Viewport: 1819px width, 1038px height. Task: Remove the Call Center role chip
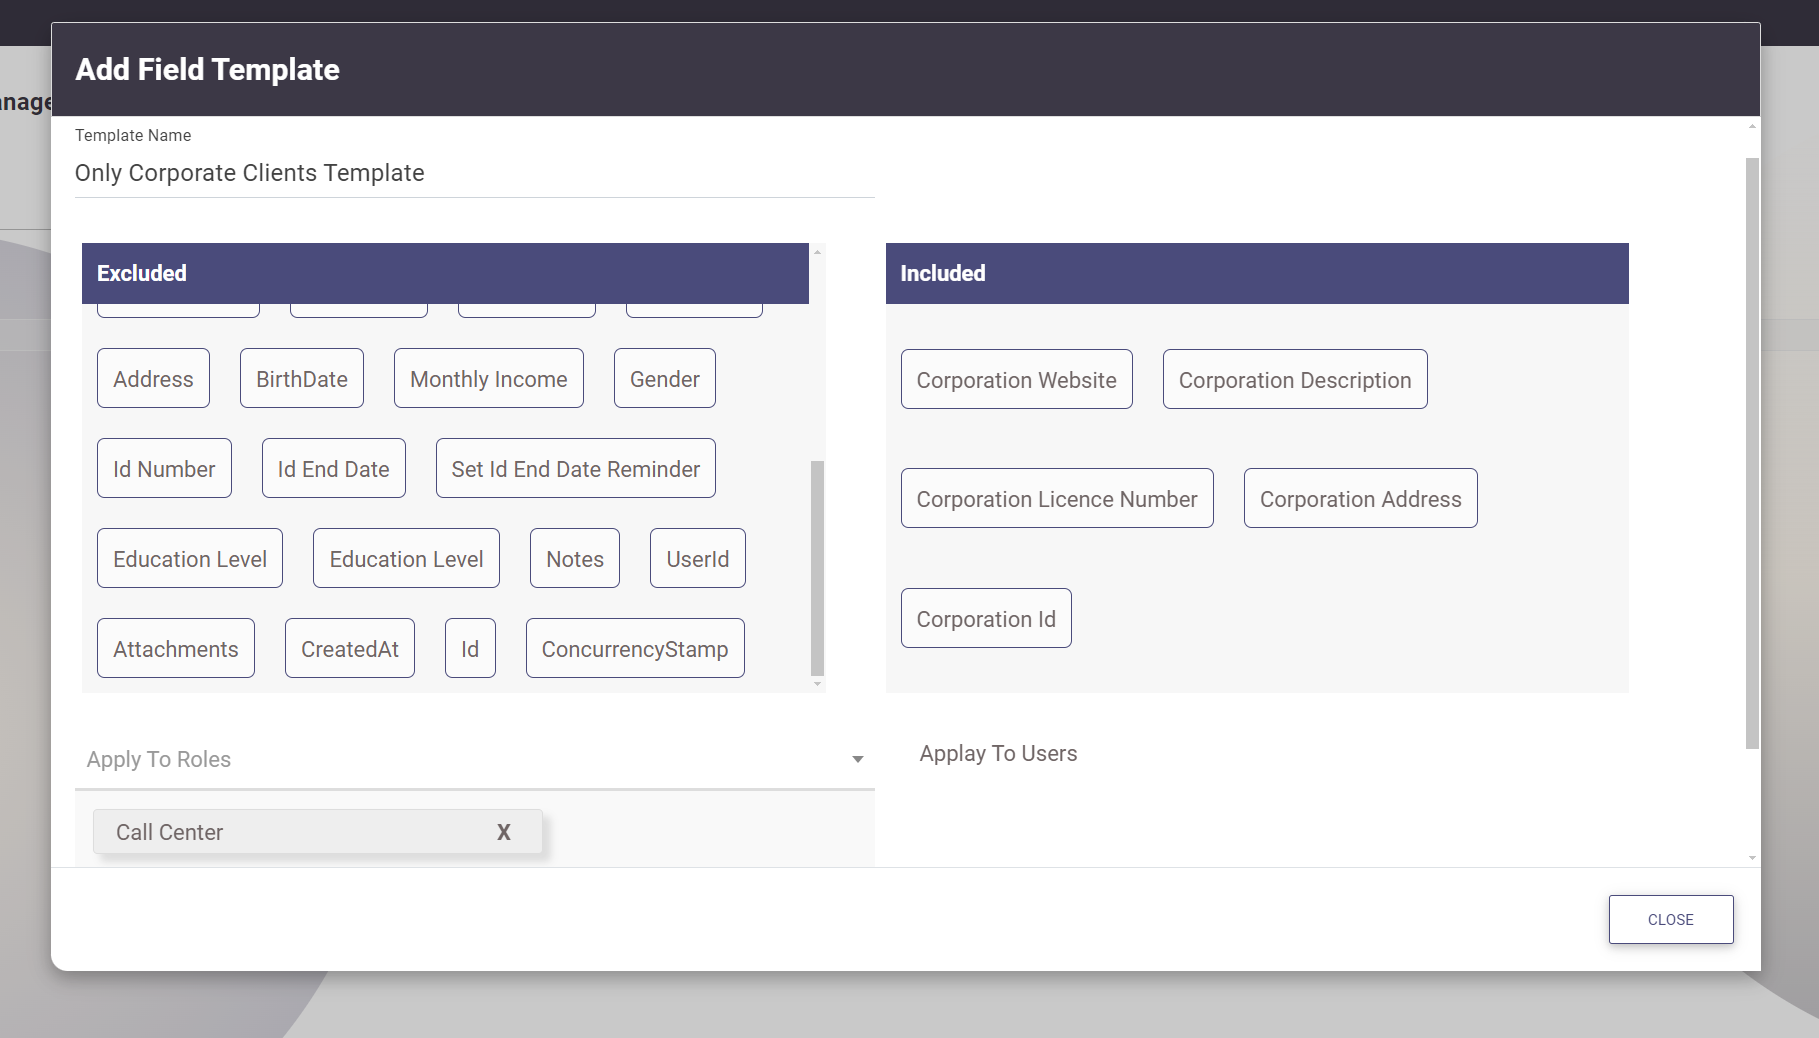(x=503, y=832)
